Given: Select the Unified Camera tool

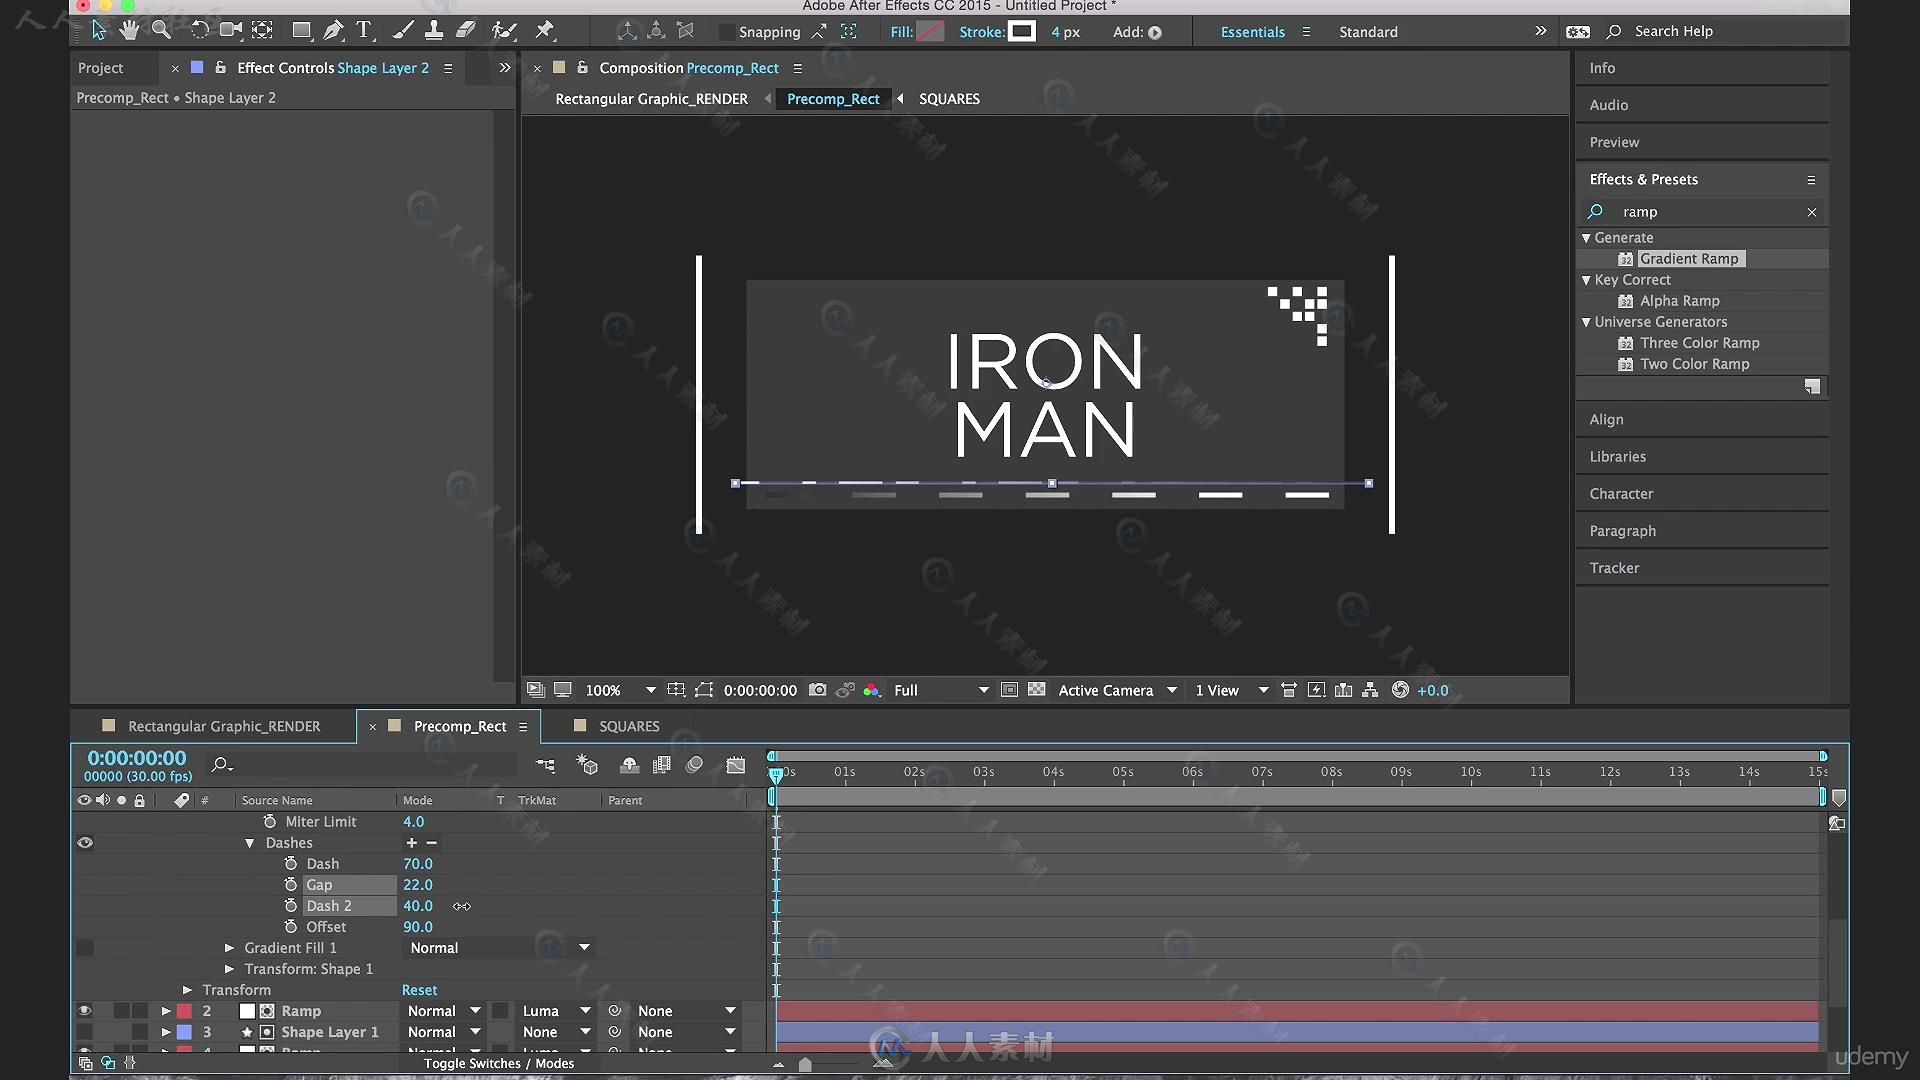Looking at the screenshot, I should [231, 31].
